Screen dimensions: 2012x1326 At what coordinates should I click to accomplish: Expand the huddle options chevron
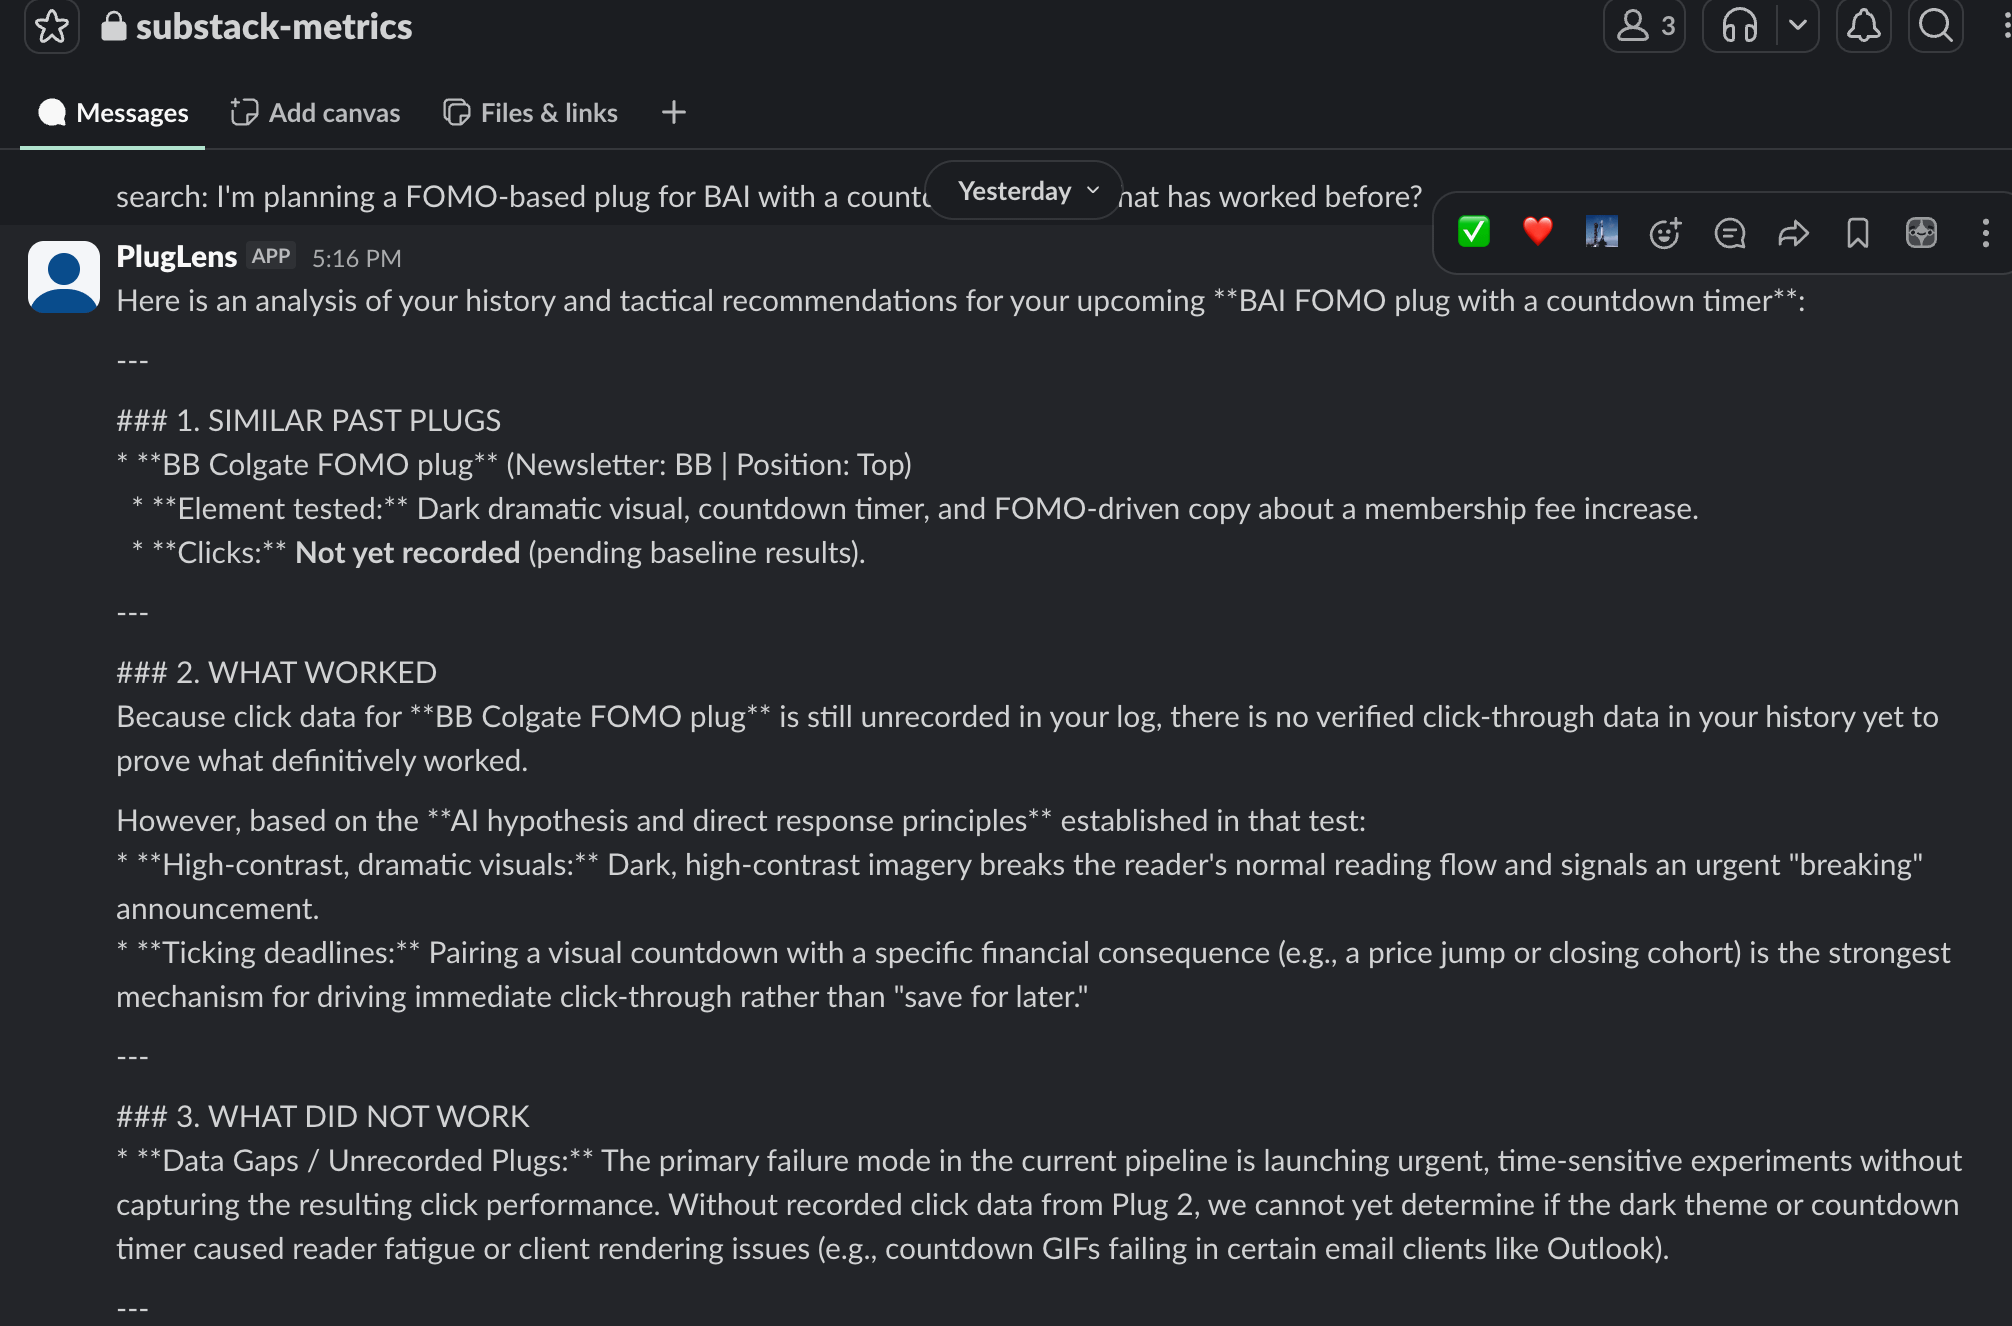(1798, 26)
